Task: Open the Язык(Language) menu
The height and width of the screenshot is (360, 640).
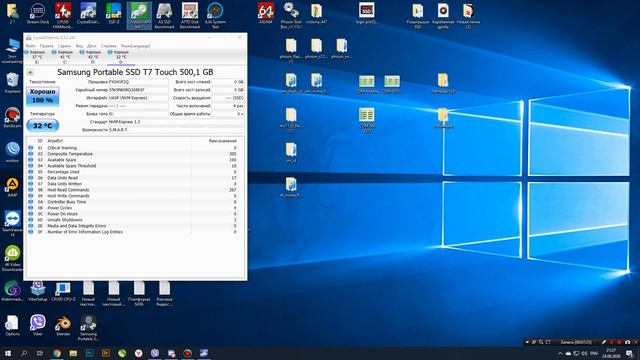Action: (x=136, y=46)
